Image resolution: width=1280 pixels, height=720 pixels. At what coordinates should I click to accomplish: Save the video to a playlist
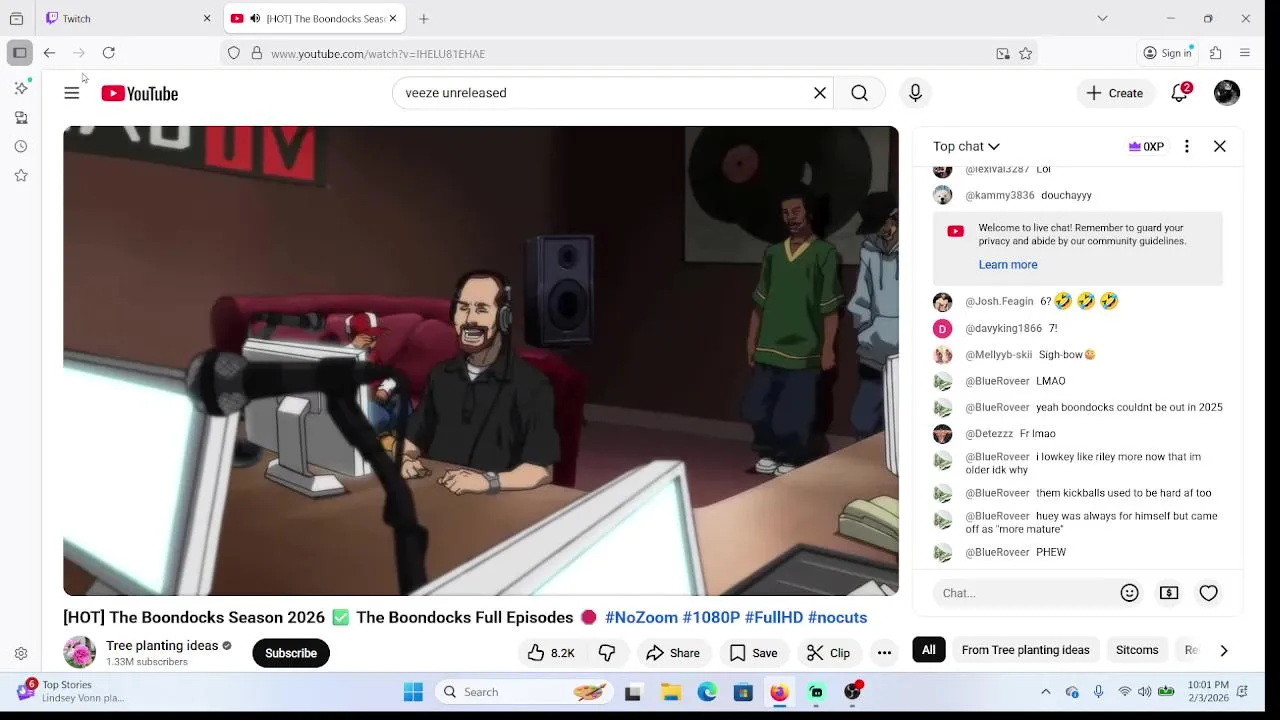pyautogui.click(x=754, y=653)
